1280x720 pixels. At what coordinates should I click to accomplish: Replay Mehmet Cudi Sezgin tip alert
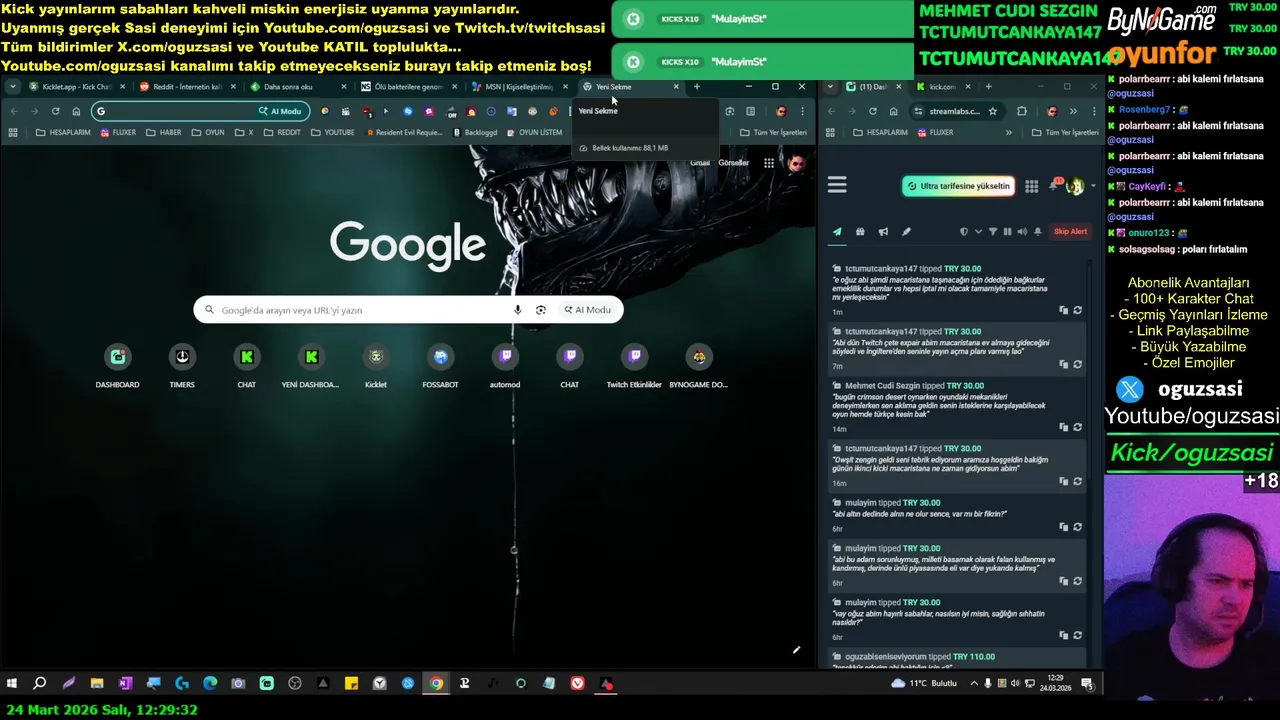tap(1077, 427)
